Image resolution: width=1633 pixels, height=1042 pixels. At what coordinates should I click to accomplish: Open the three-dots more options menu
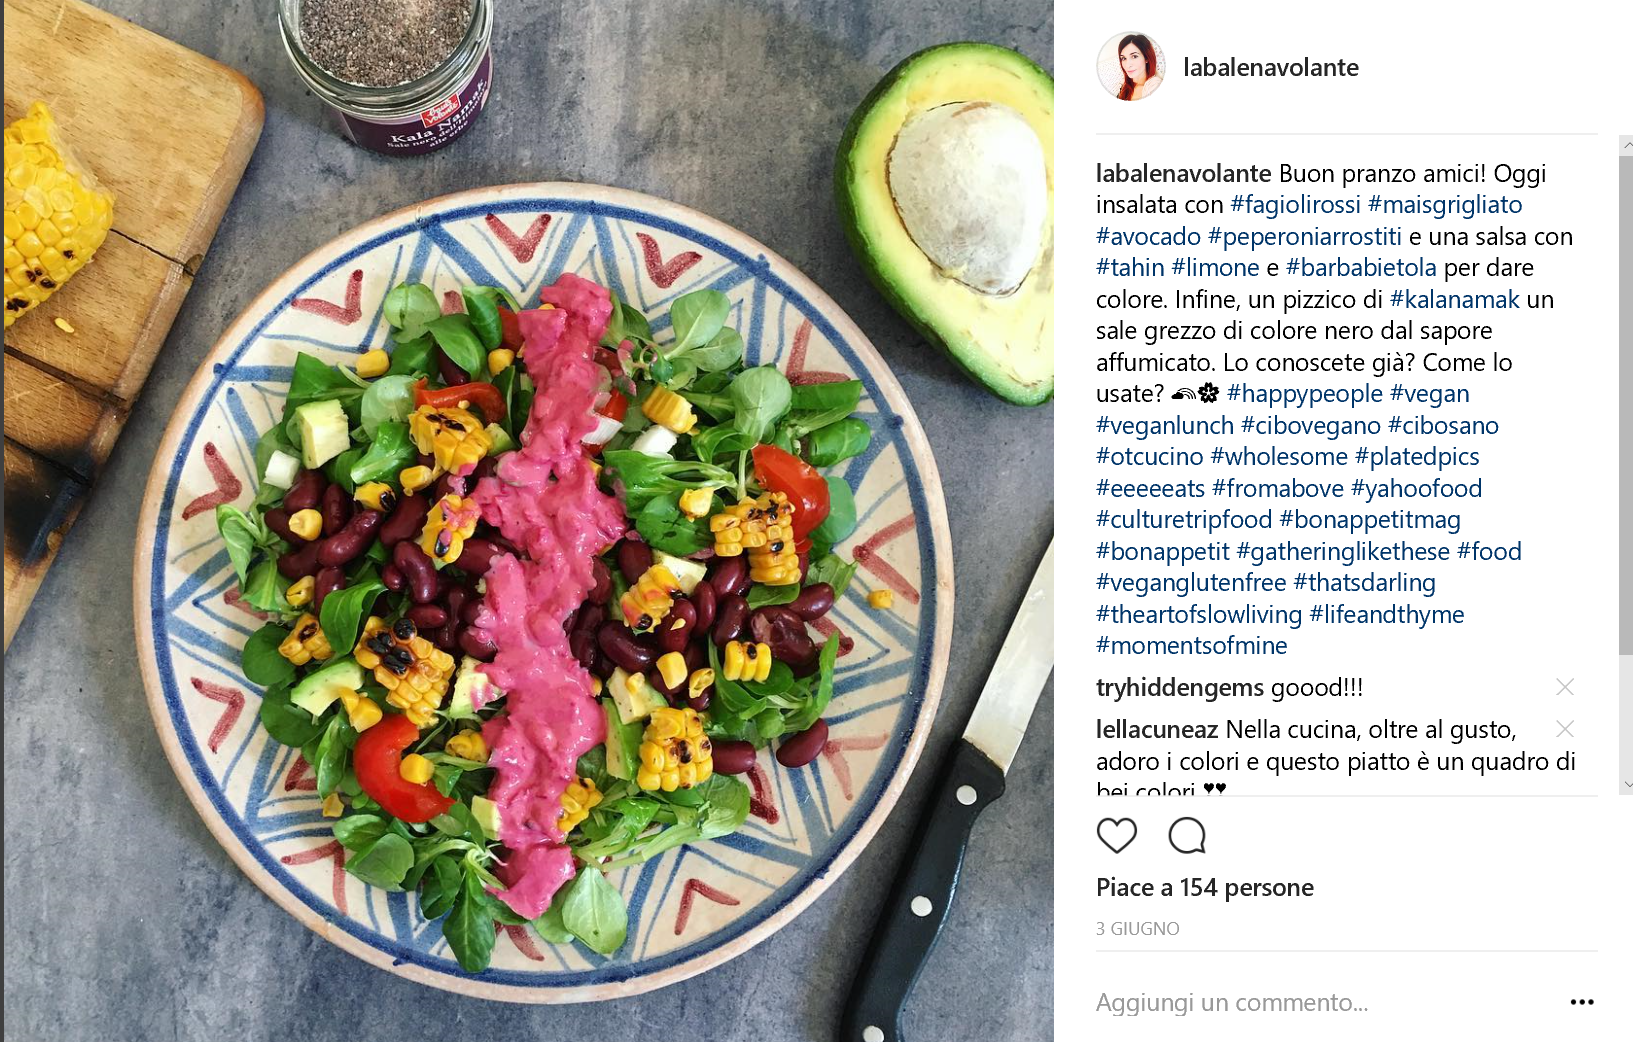pos(1582,1002)
